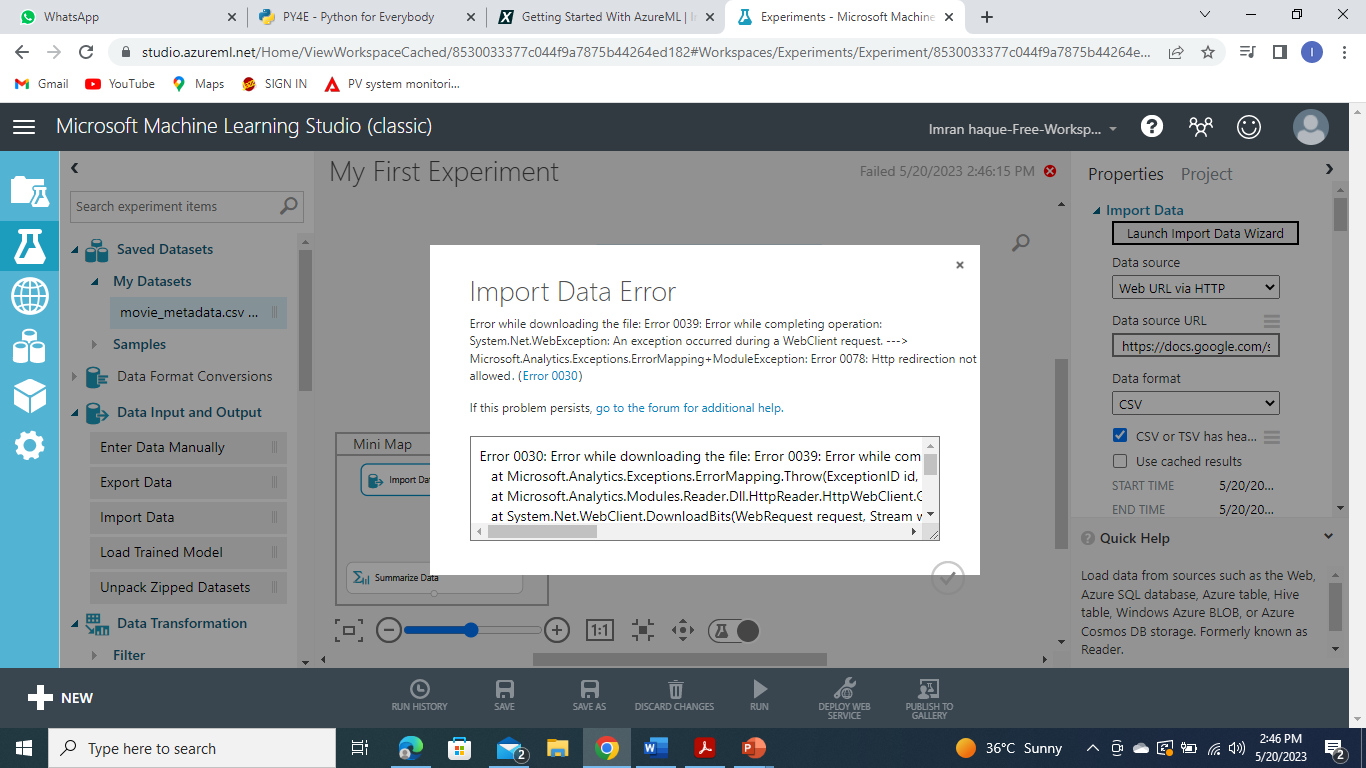
Task: Expand Data Format Conversions category
Action: tap(74, 377)
